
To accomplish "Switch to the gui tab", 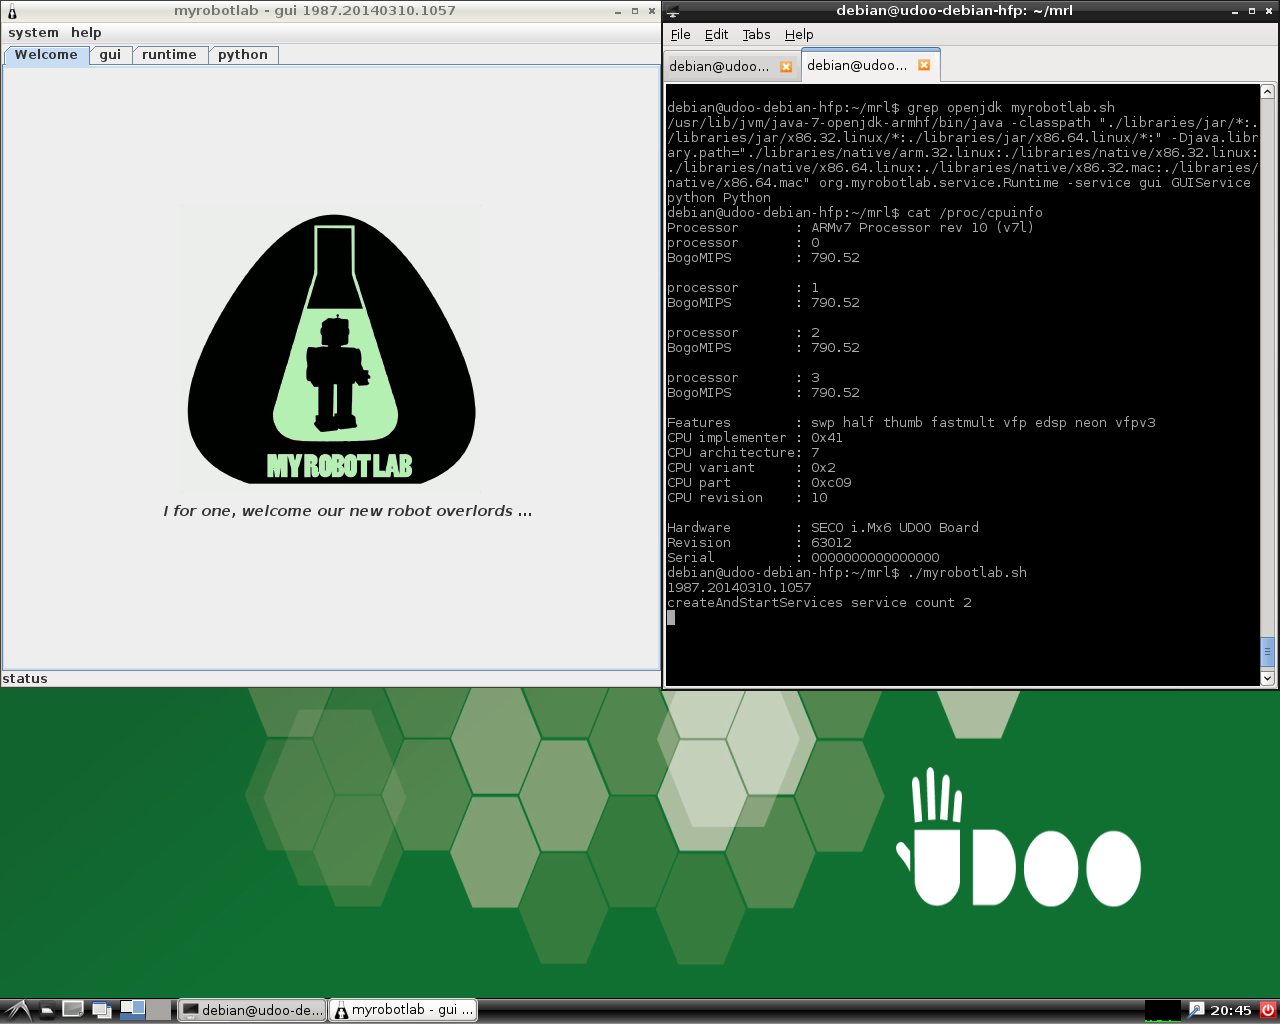I will tap(110, 55).
